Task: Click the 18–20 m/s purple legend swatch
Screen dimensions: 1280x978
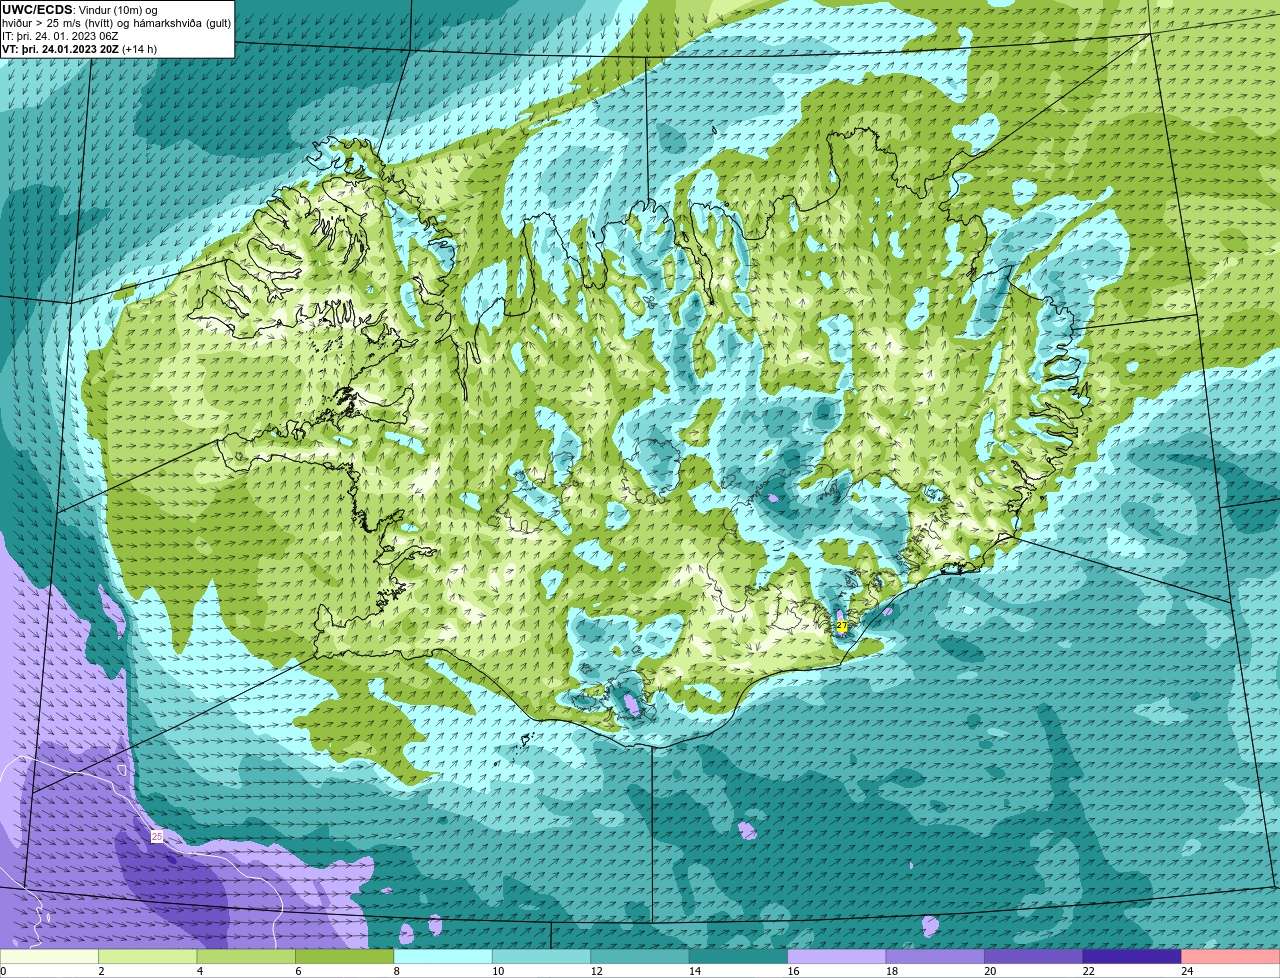Action: [936, 956]
